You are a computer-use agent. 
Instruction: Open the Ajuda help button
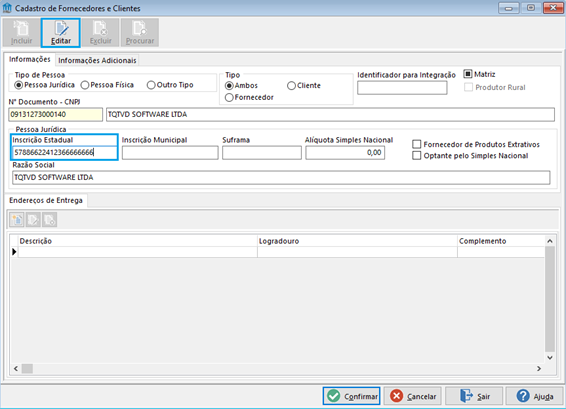pos(535,396)
